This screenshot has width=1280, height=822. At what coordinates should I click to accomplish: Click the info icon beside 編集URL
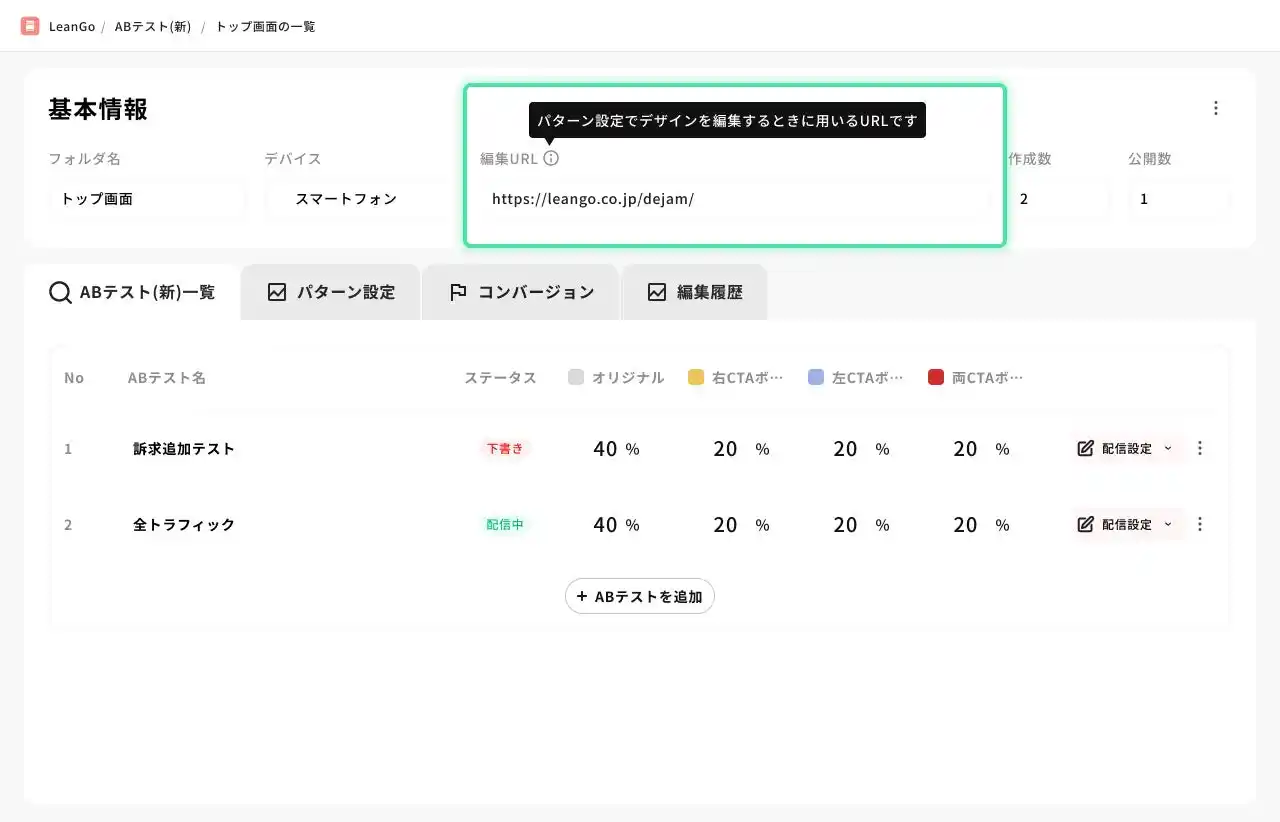pos(551,158)
